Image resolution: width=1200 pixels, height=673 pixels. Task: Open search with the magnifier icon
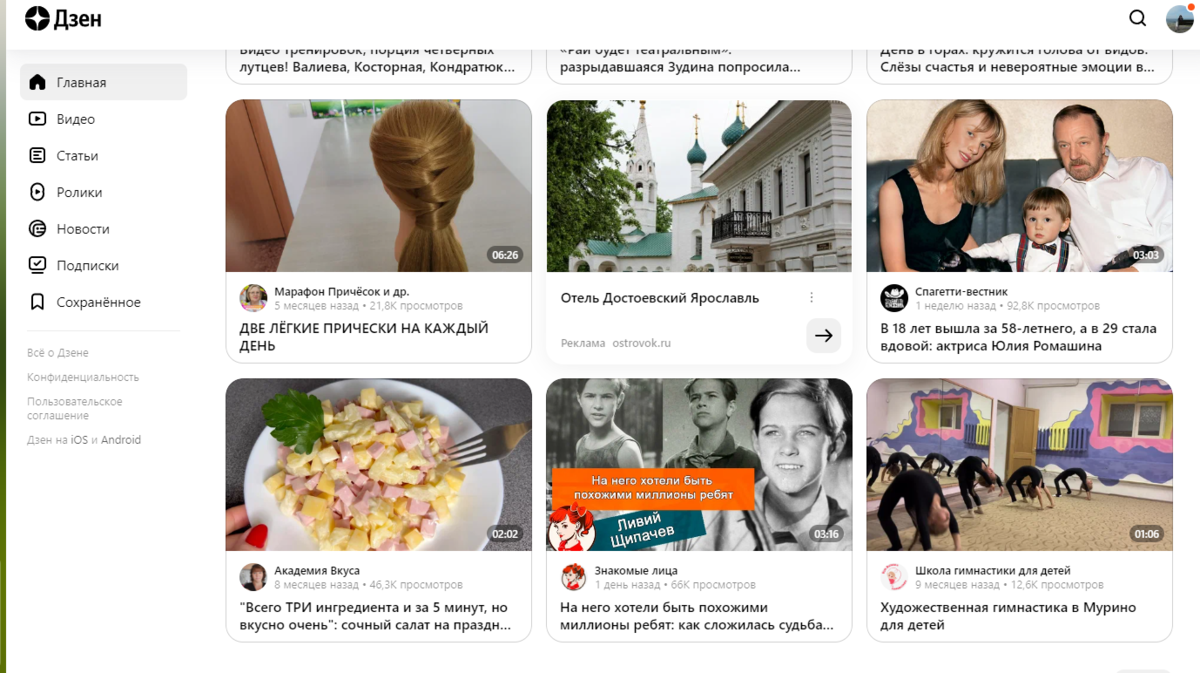click(1138, 18)
